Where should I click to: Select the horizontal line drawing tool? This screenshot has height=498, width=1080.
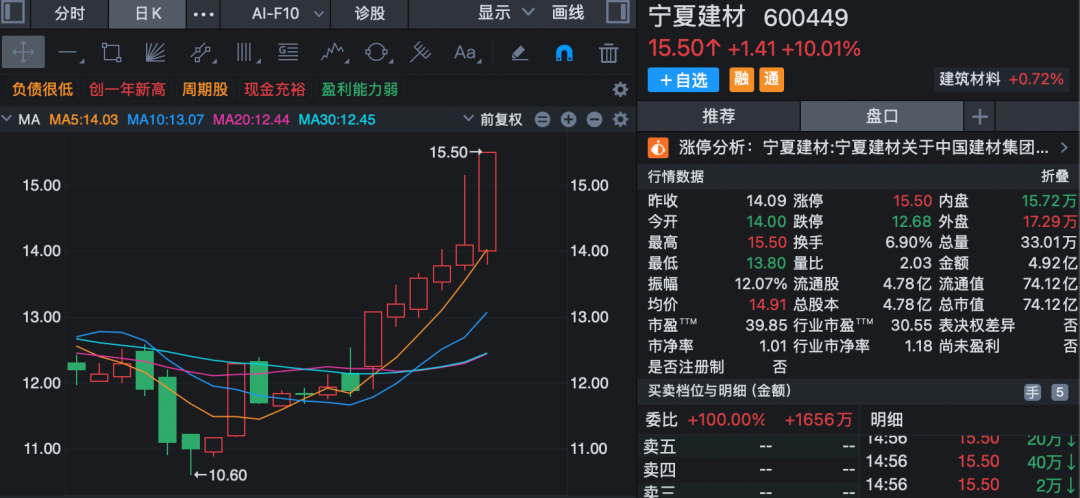click(69, 52)
